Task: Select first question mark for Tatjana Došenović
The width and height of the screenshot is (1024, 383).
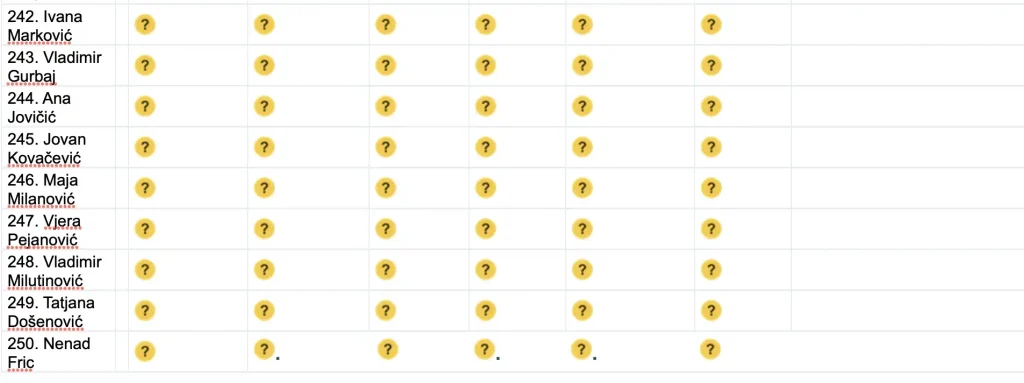Action: 145,310
